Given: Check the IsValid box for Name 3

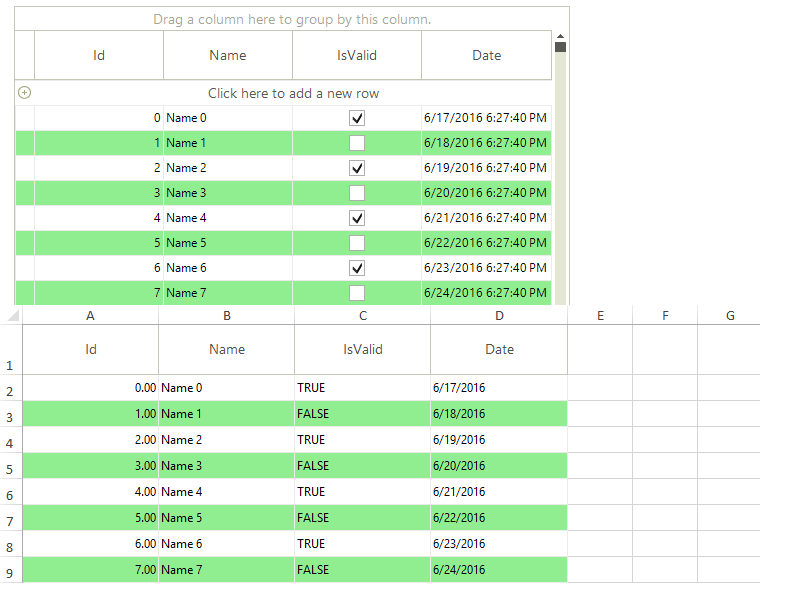Looking at the screenshot, I should pos(357,193).
